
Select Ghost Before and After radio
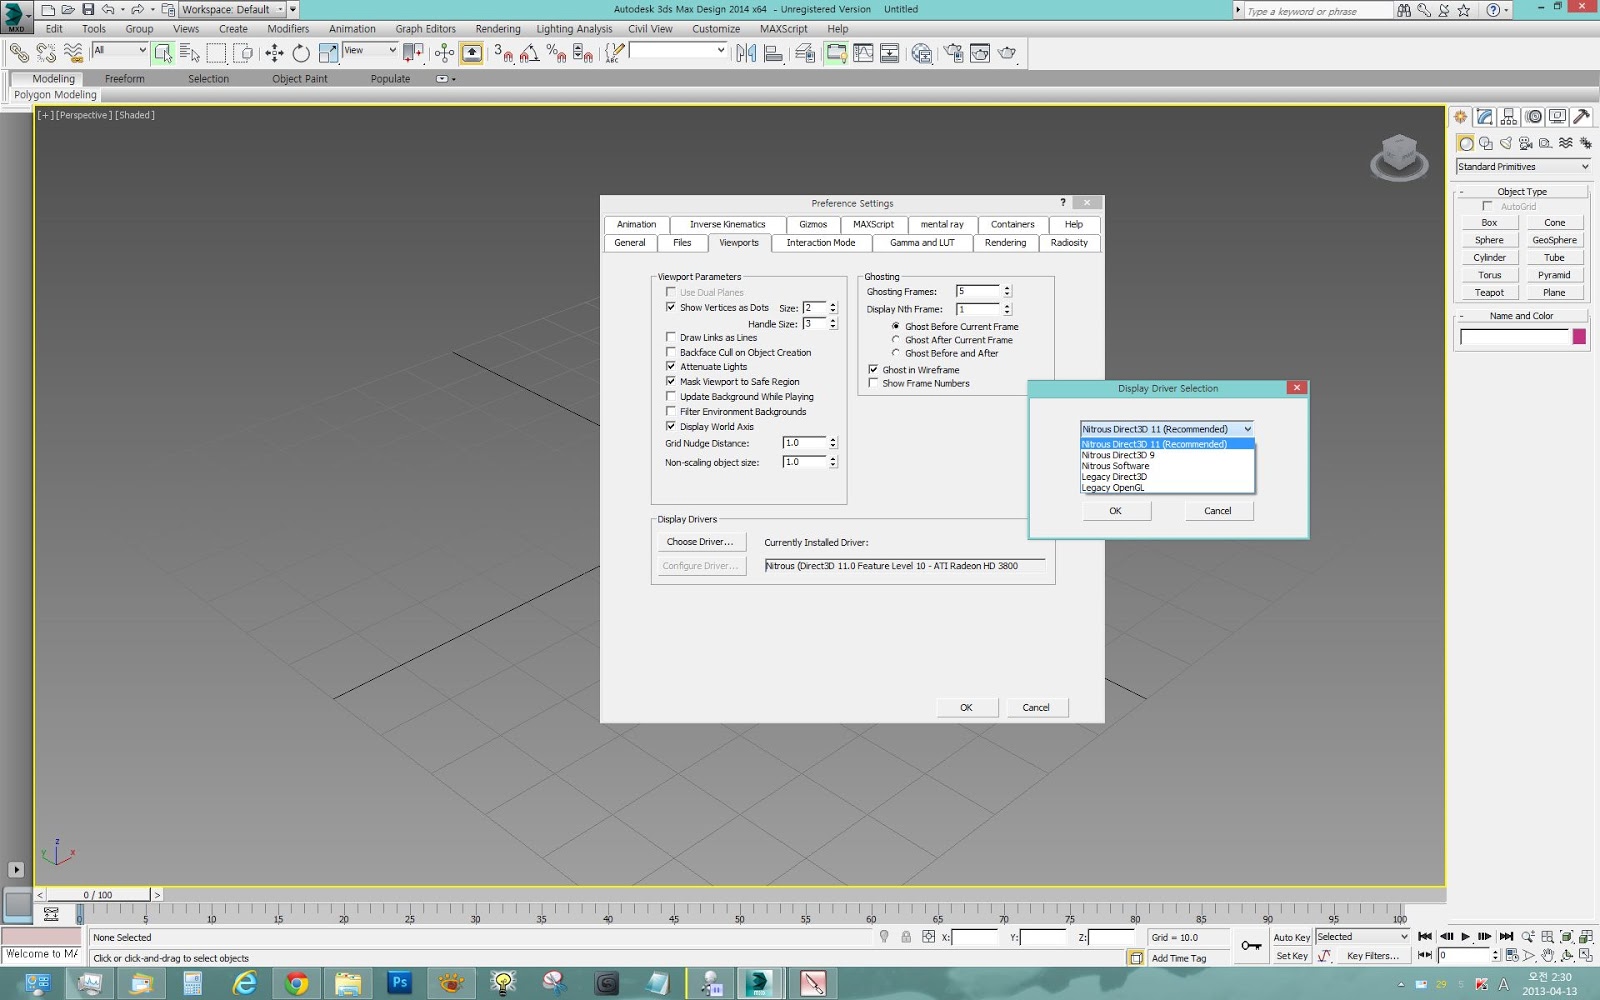(896, 353)
